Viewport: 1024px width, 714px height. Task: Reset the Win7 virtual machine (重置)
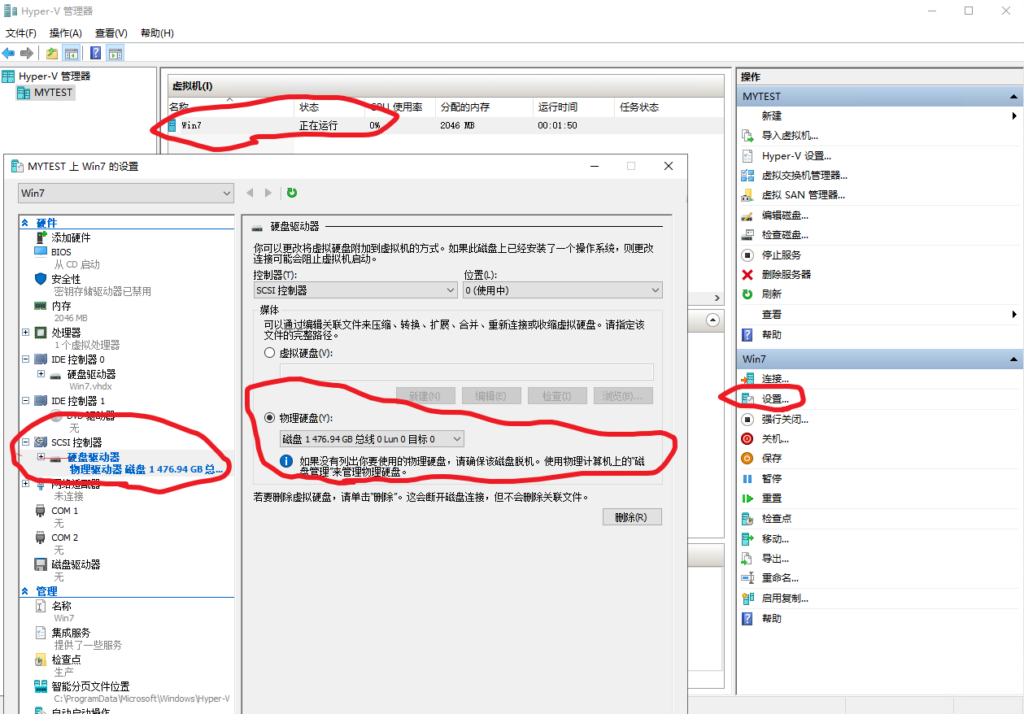coord(771,498)
